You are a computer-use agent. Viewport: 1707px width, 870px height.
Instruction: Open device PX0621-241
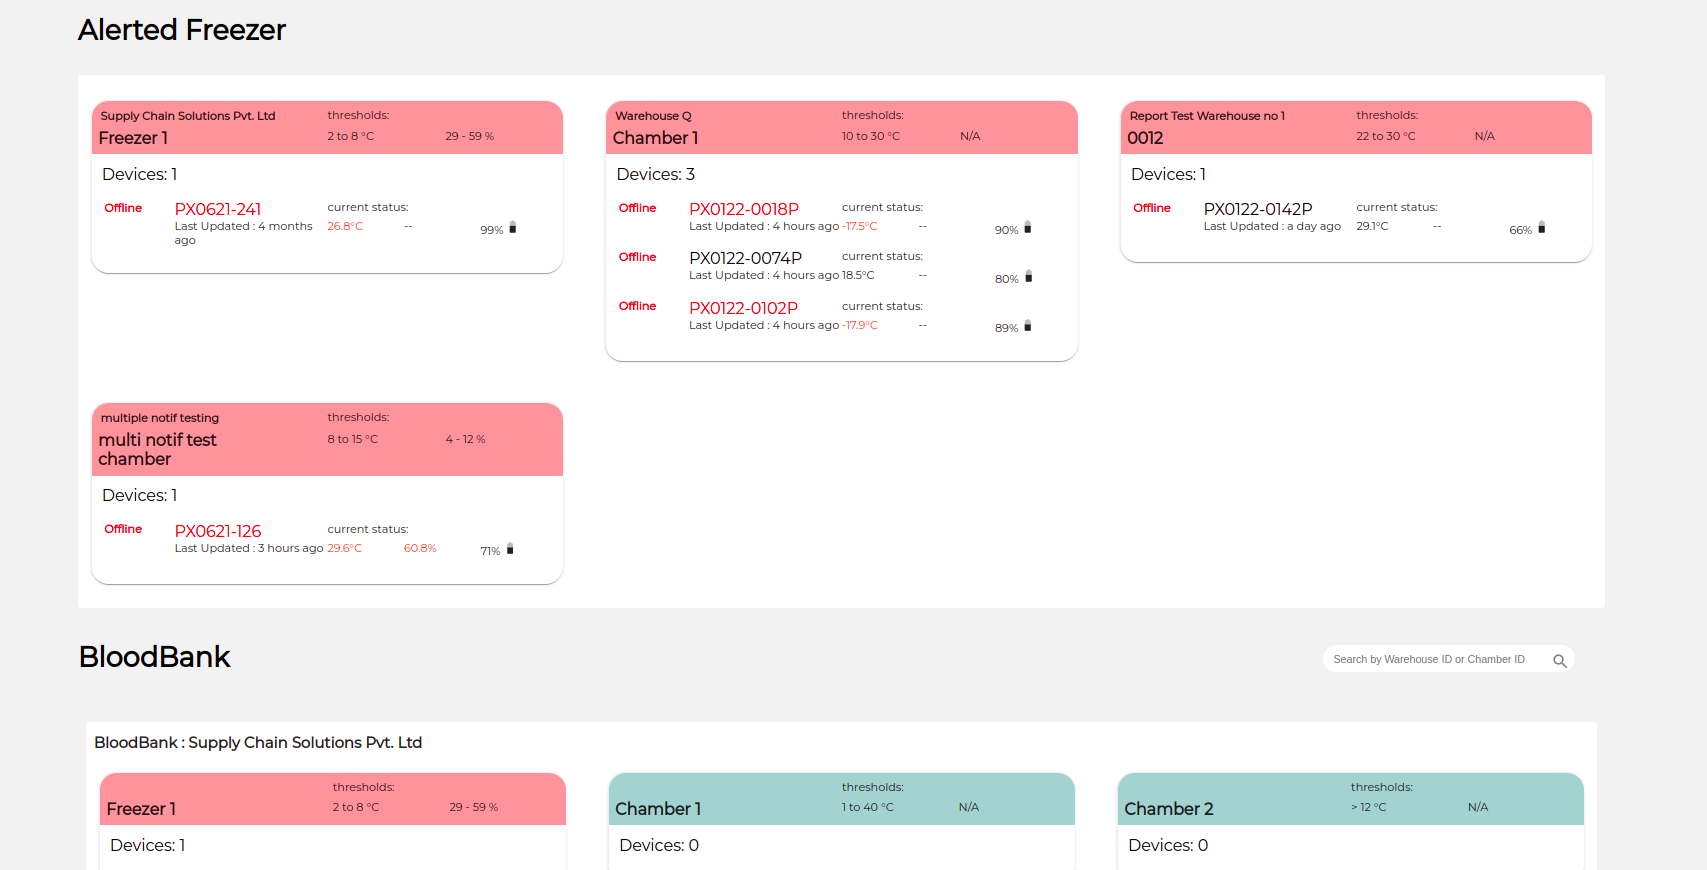click(218, 209)
